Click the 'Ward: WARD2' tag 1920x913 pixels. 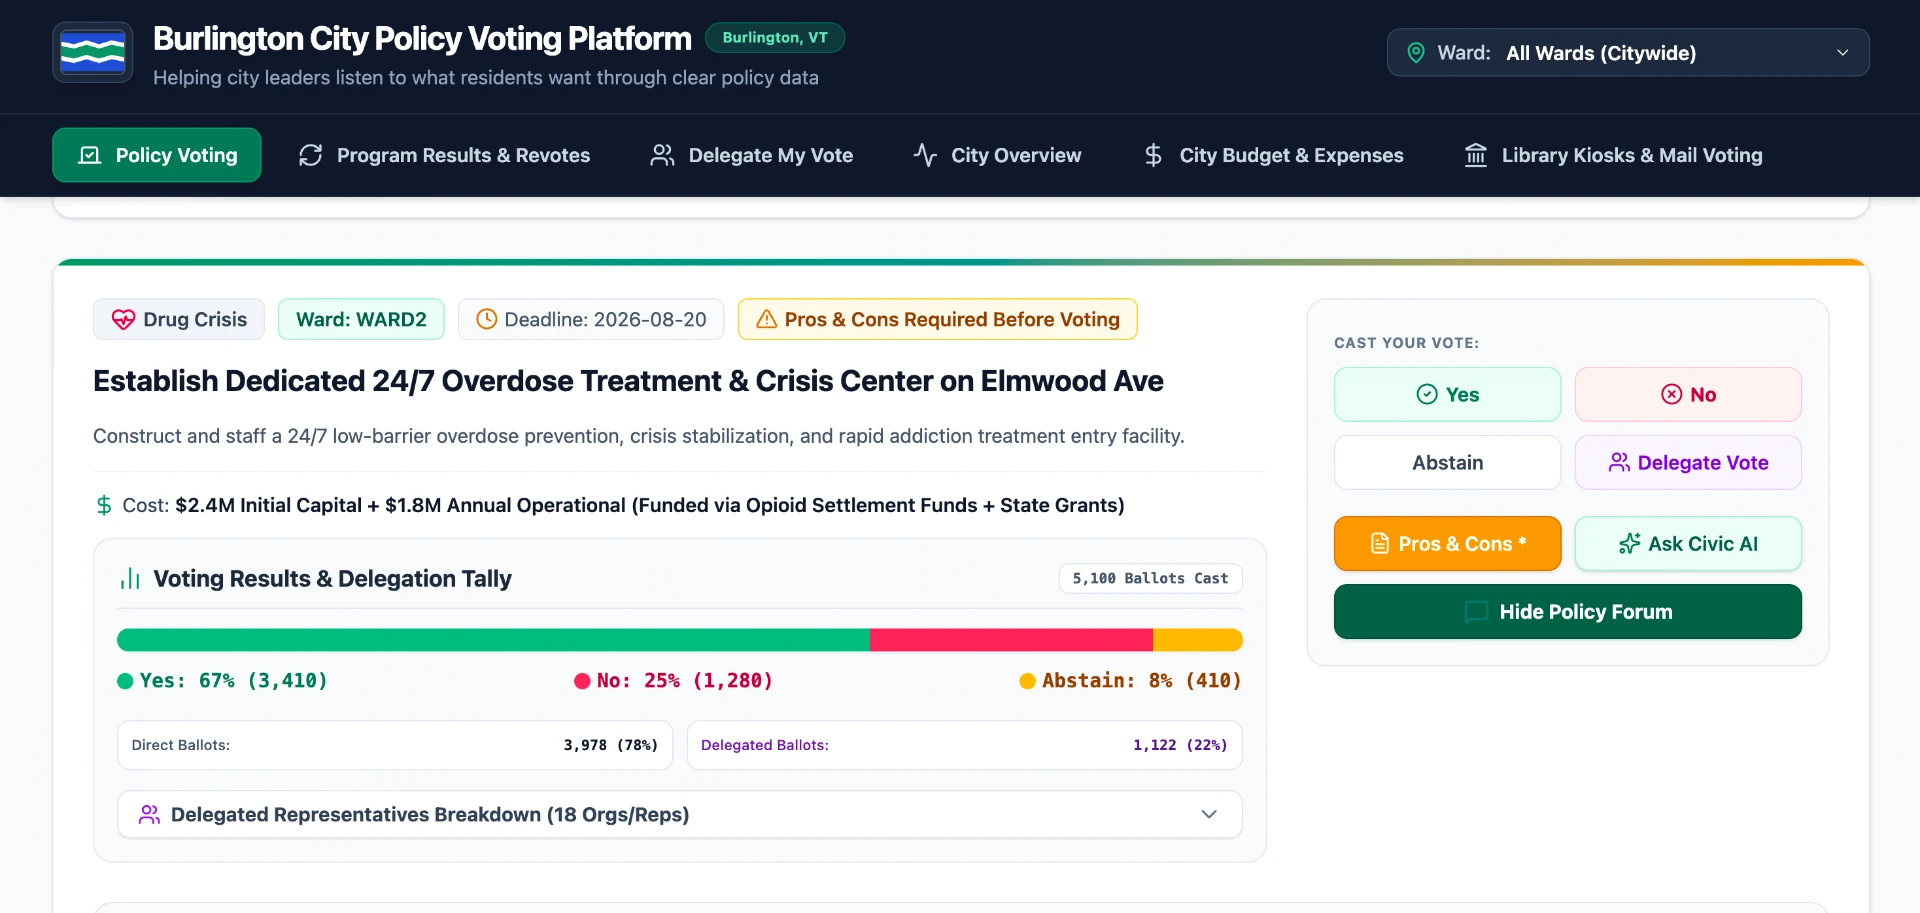click(x=361, y=319)
